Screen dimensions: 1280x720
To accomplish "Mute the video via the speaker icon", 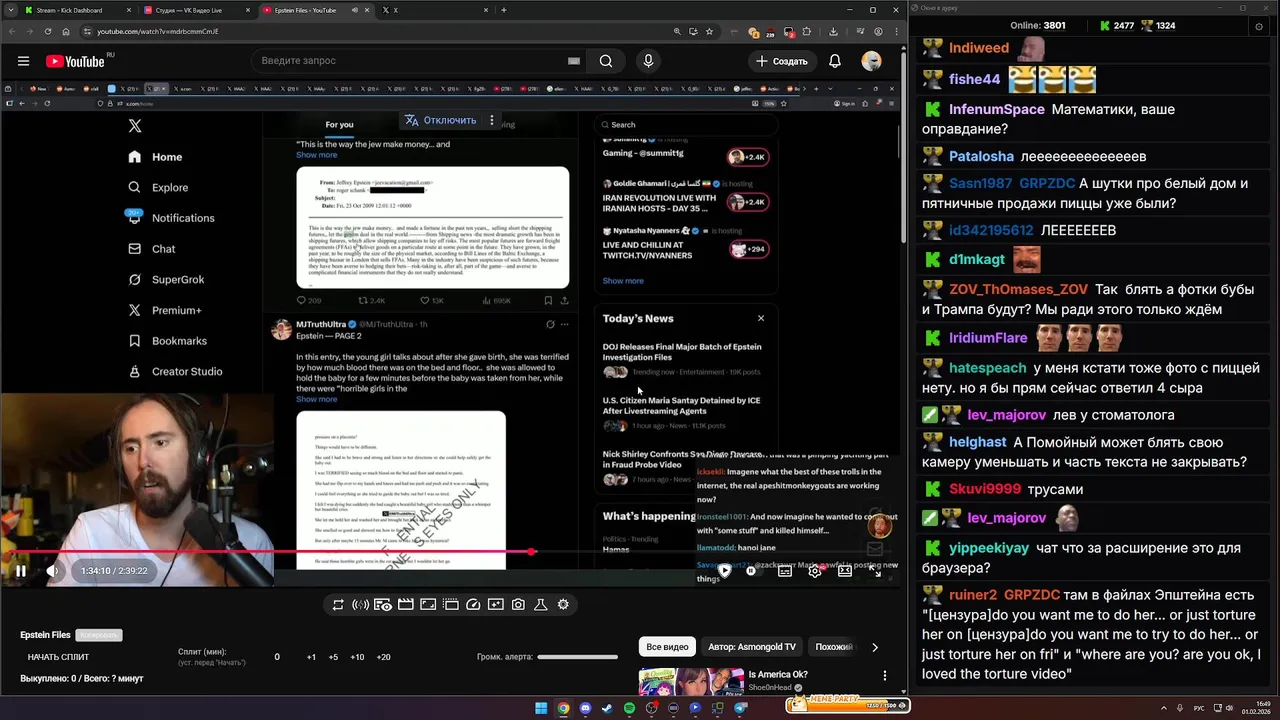I will (x=52, y=571).
